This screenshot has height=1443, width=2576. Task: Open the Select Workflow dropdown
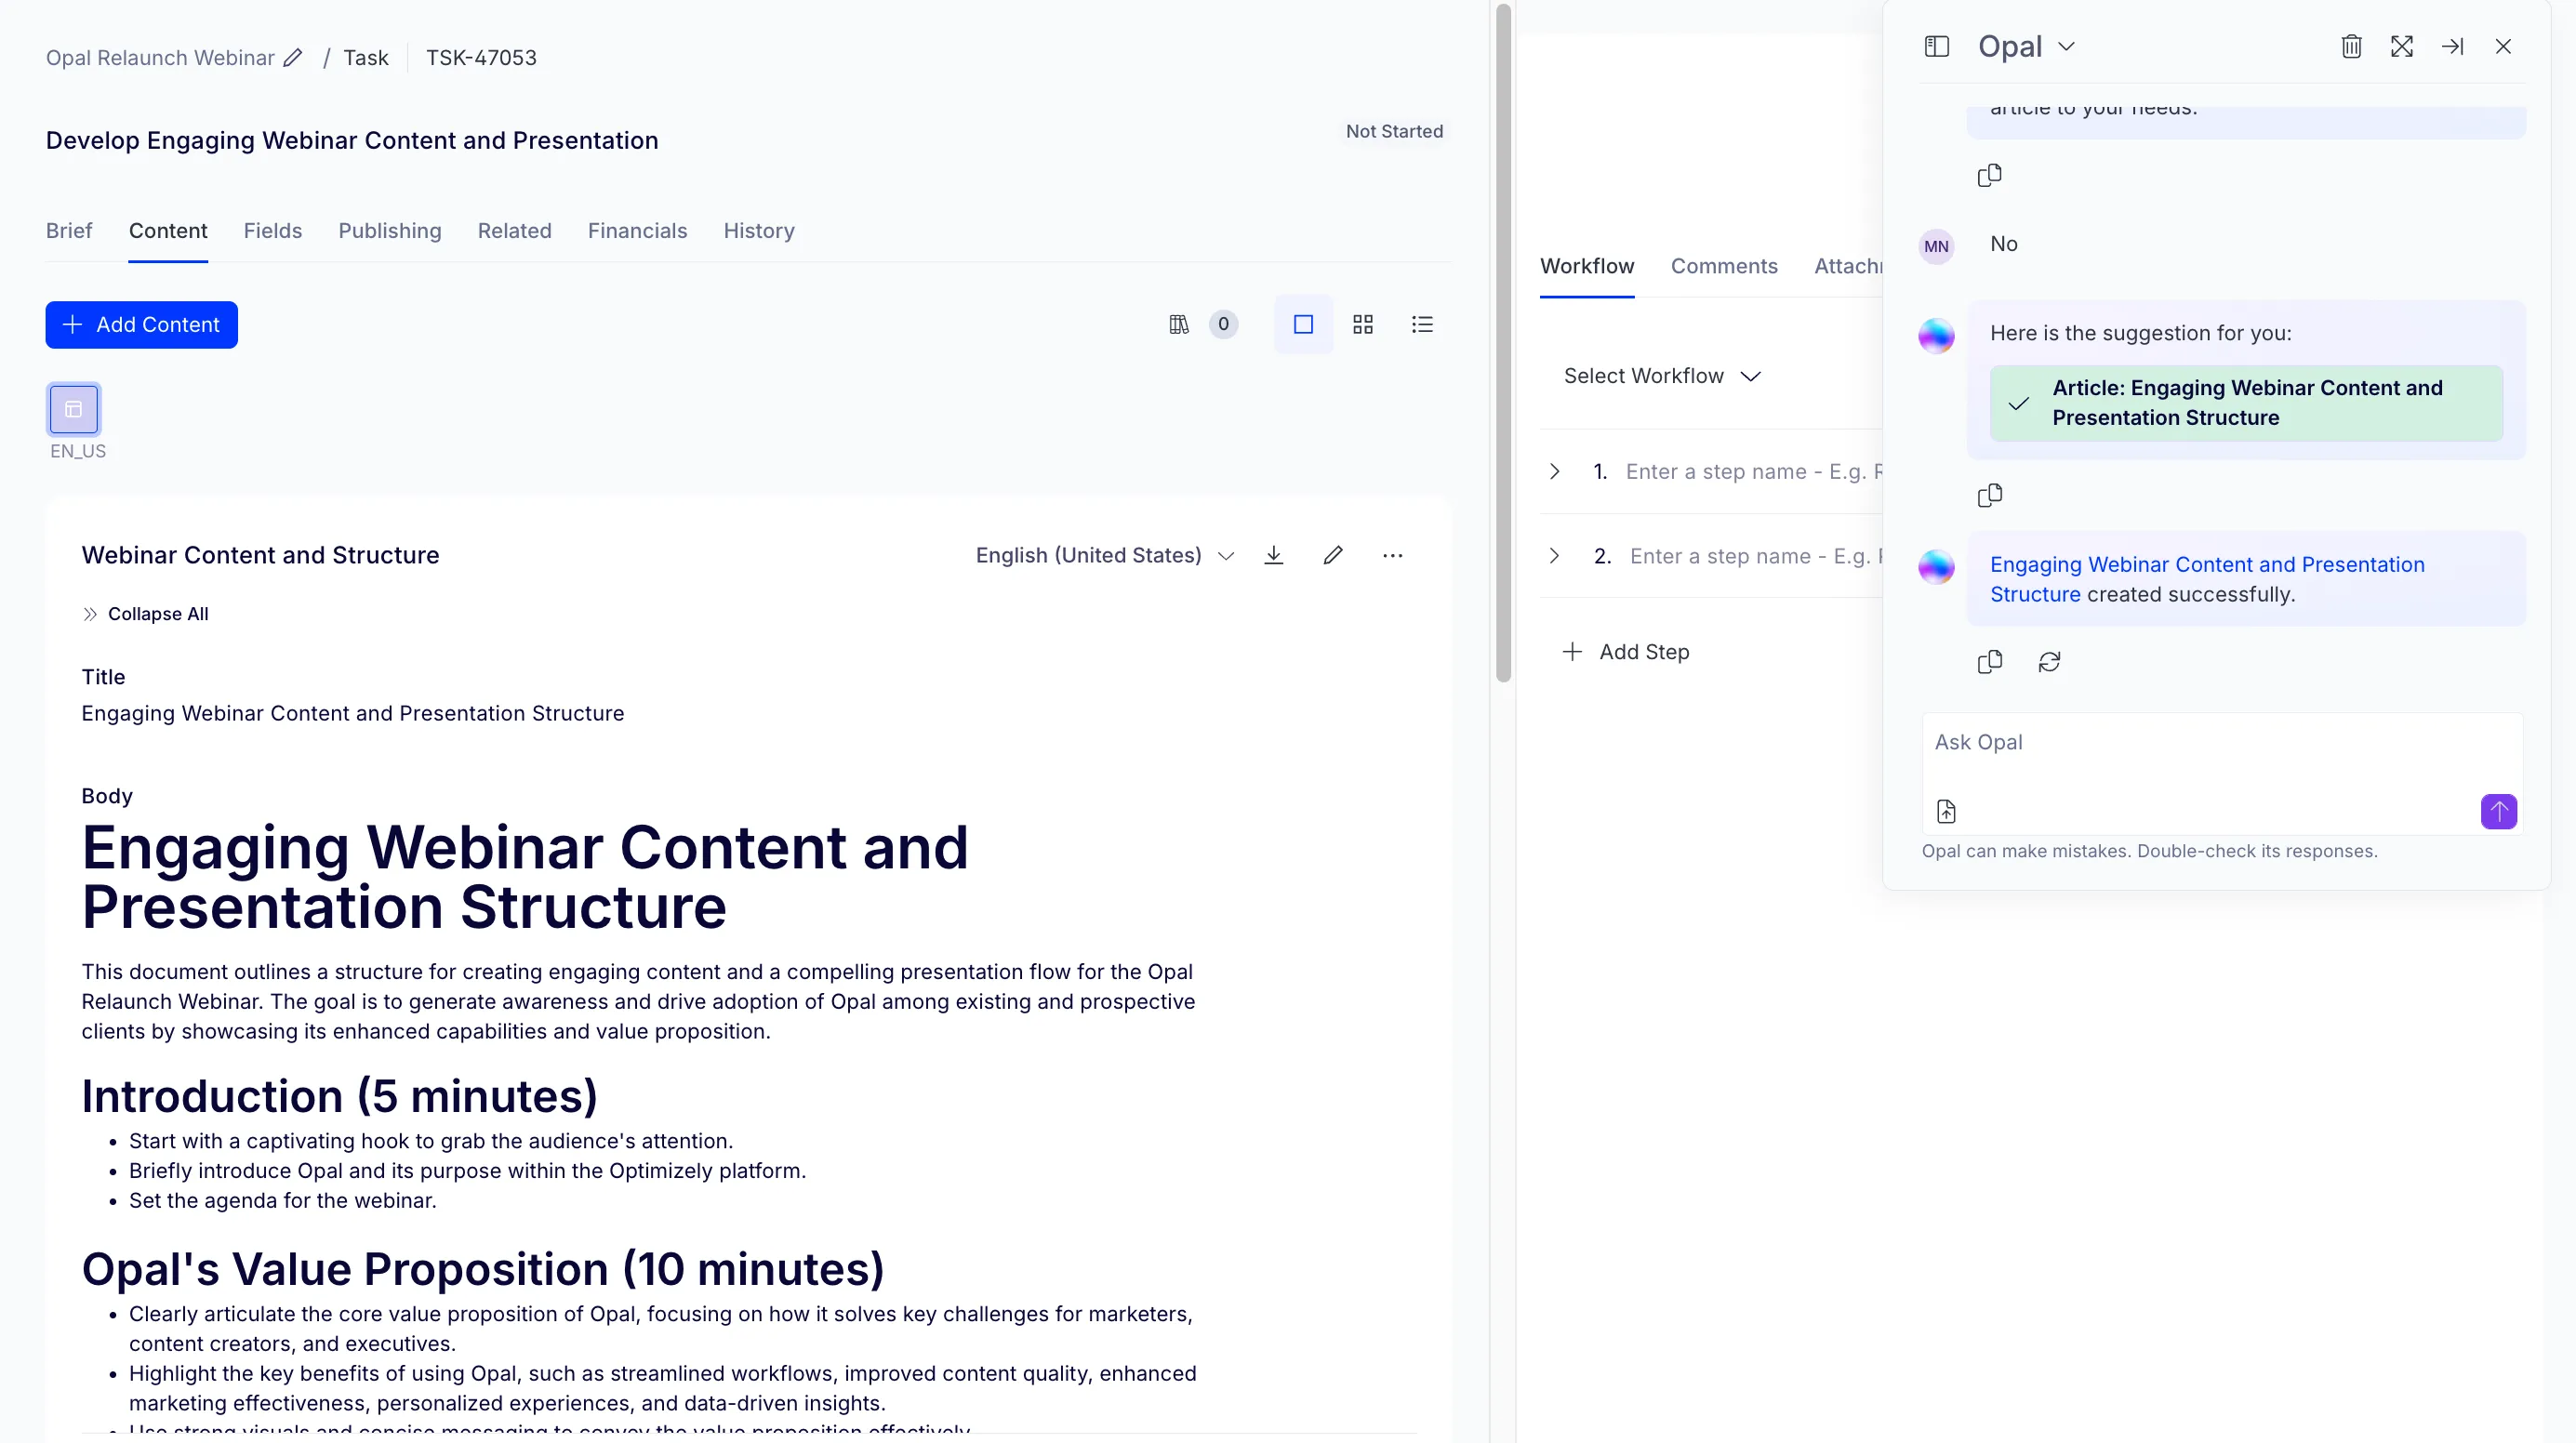click(1662, 376)
